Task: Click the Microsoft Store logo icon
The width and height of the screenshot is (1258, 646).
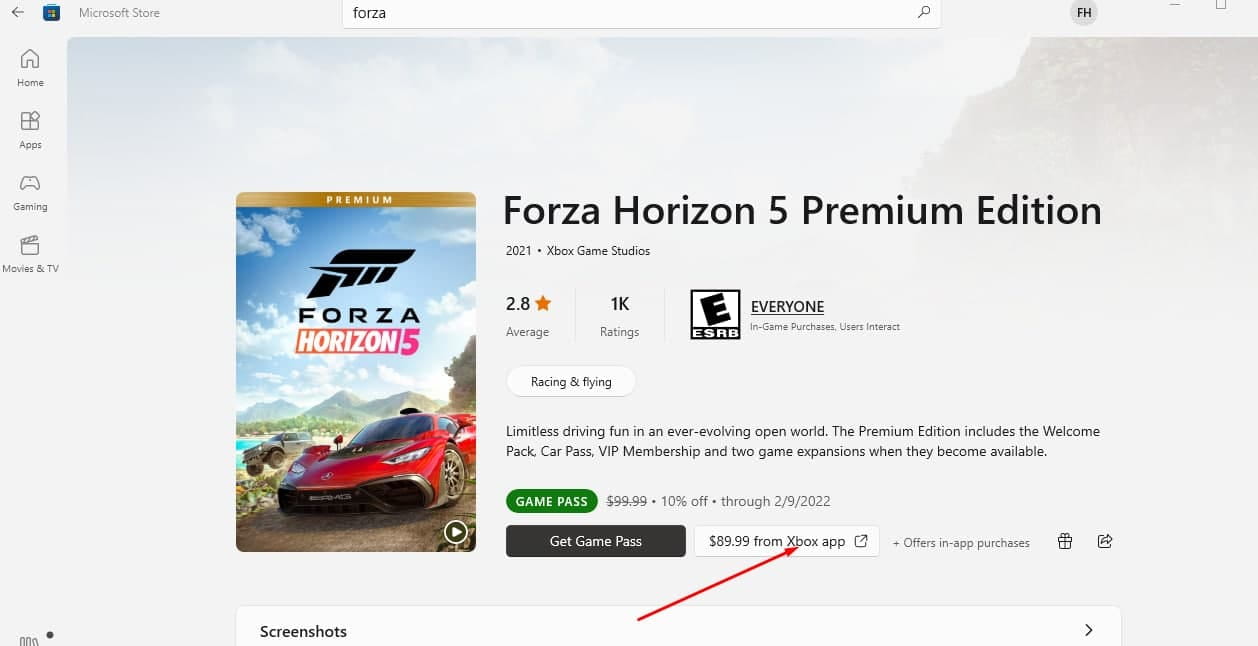Action: click(x=53, y=13)
